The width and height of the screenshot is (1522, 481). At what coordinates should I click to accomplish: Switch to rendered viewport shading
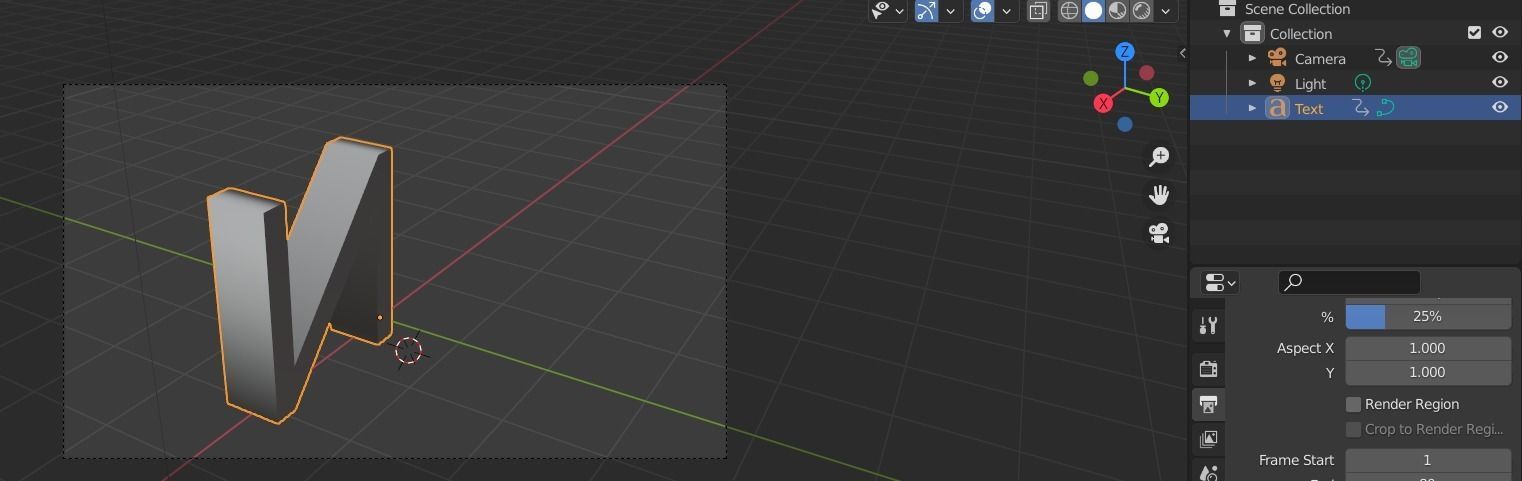[x=1141, y=10]
